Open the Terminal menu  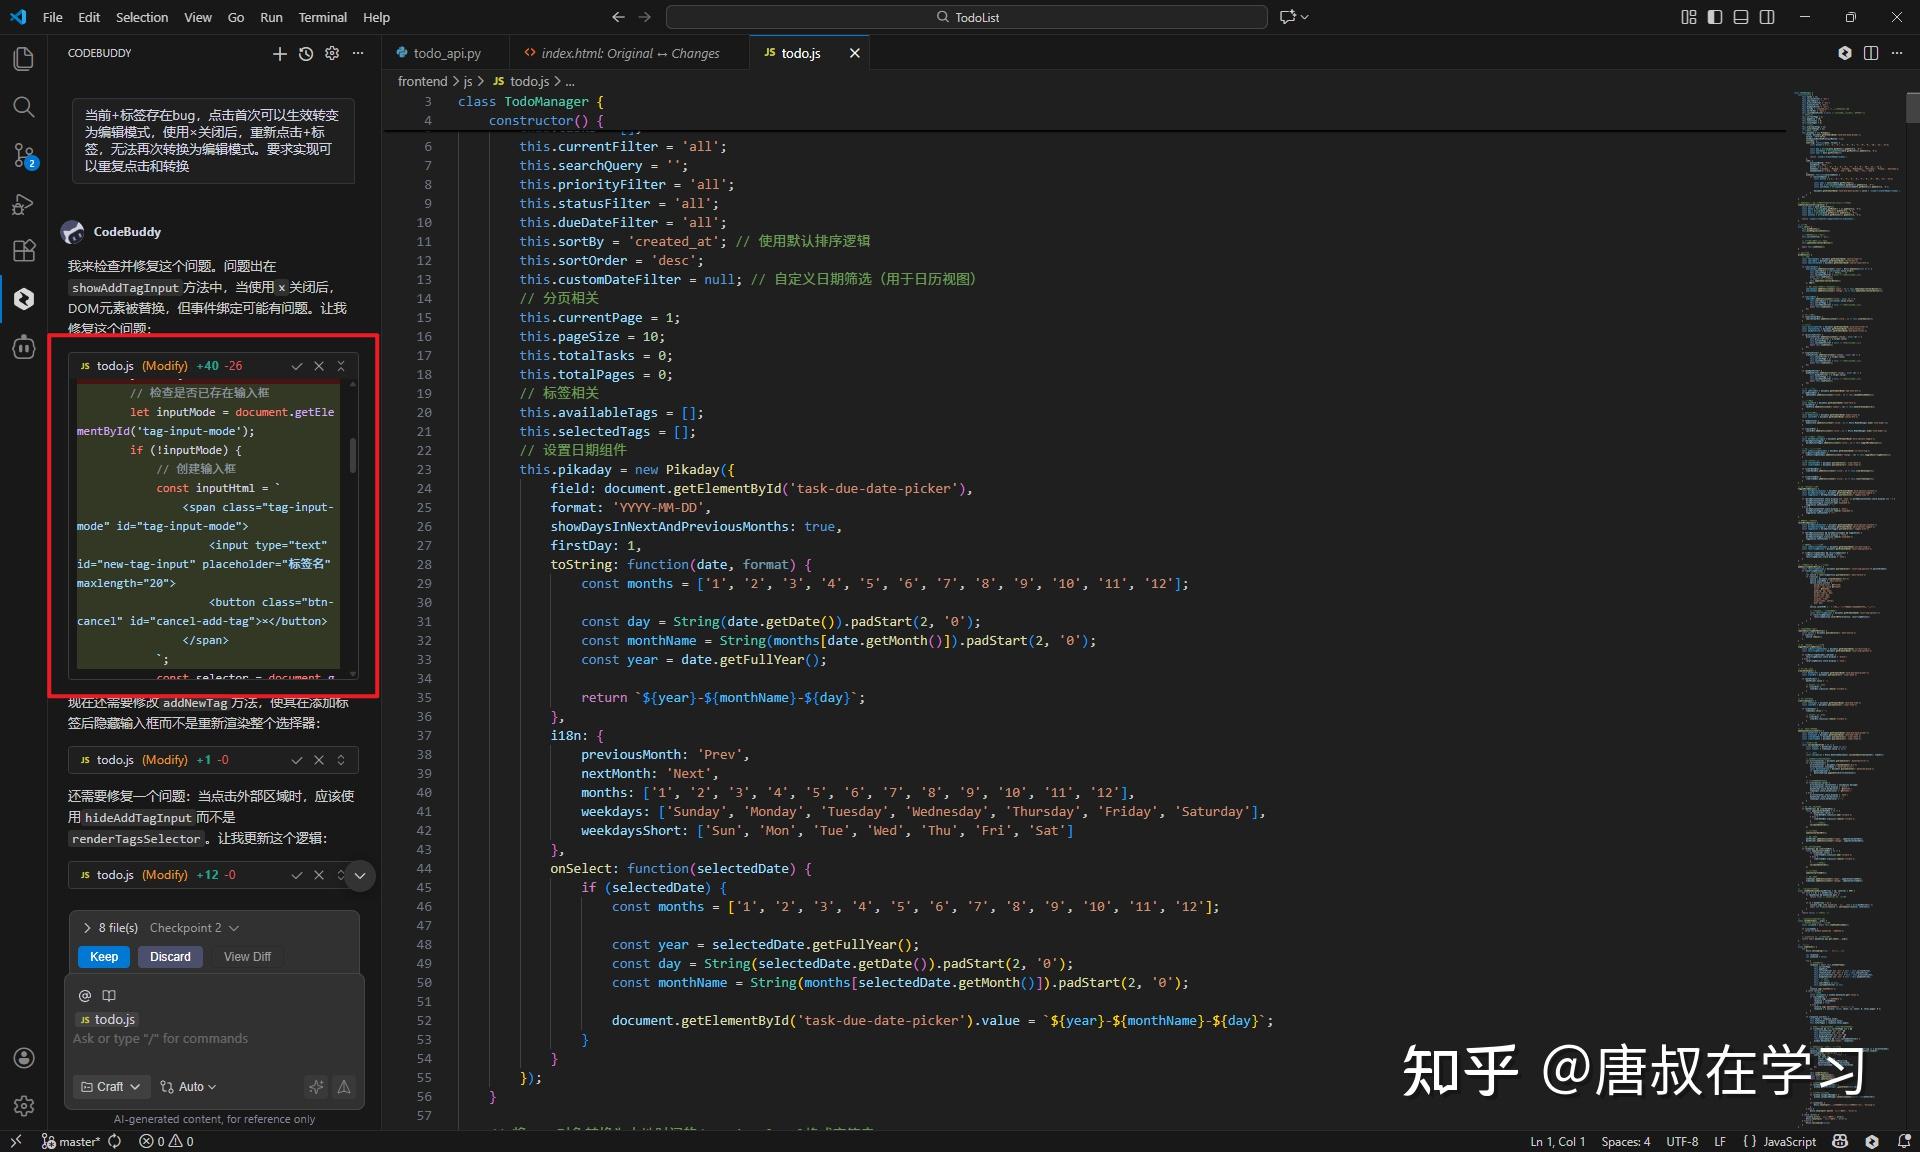tap(323, 17)
